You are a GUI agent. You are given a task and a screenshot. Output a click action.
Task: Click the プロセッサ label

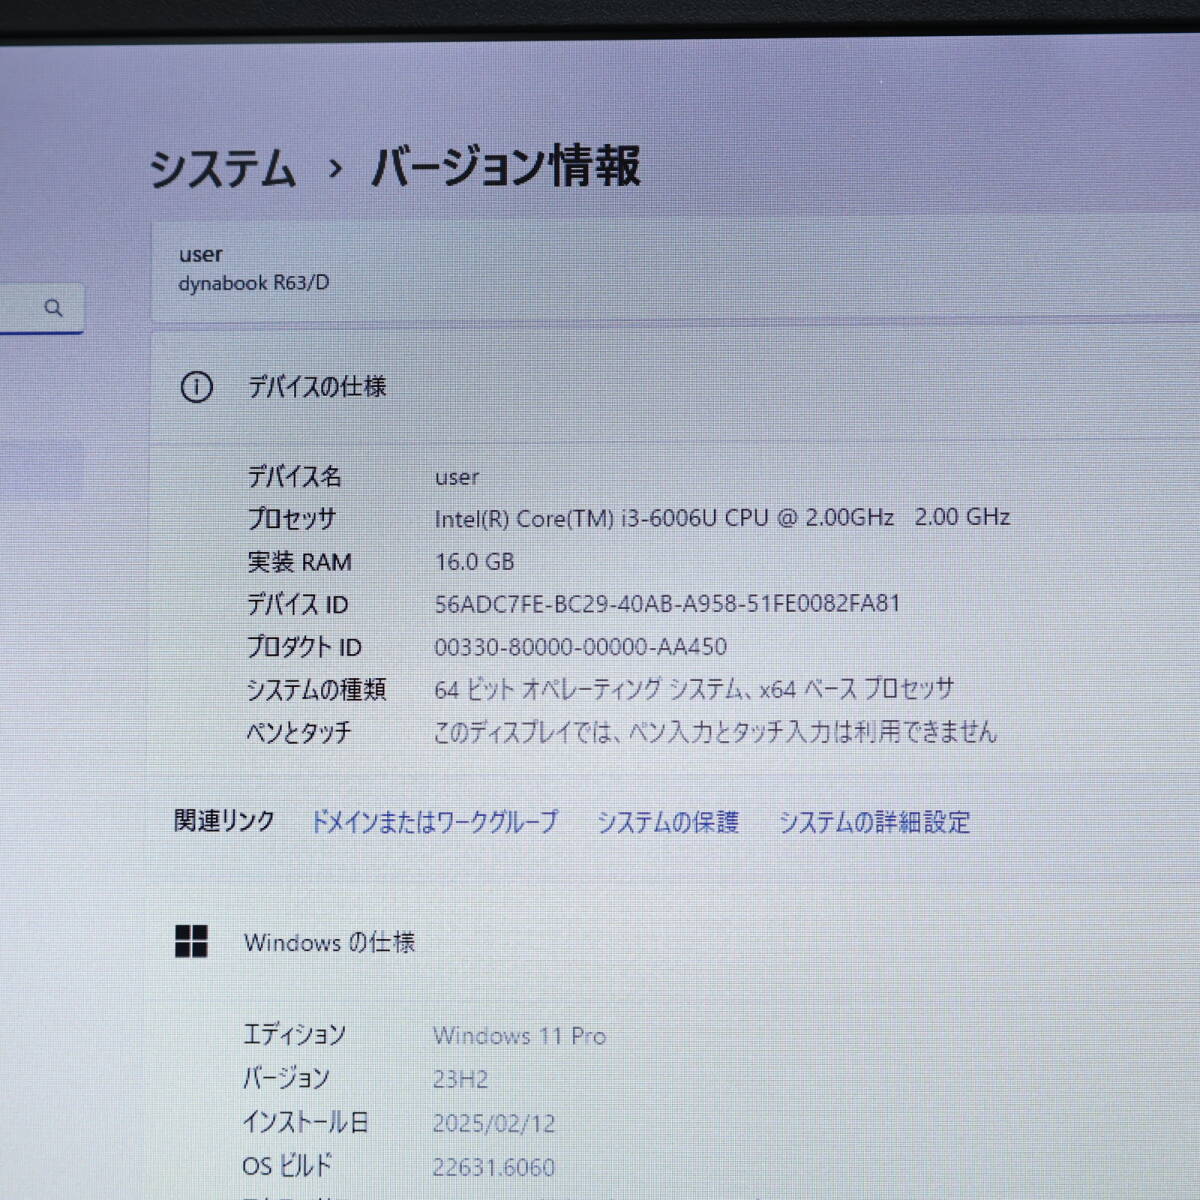[291, 518]
